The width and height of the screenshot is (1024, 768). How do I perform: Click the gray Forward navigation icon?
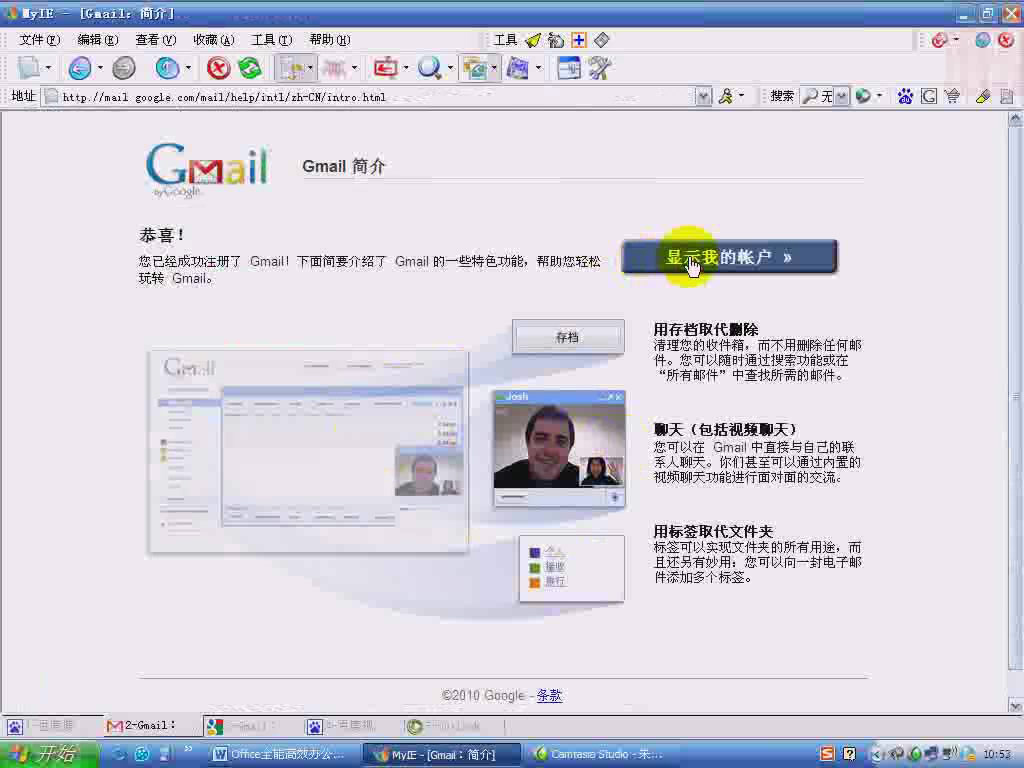123,68
